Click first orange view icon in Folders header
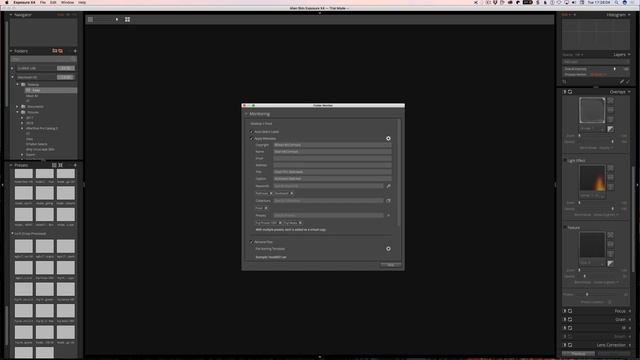The image size is (640, 360). (x=54, y=51)
